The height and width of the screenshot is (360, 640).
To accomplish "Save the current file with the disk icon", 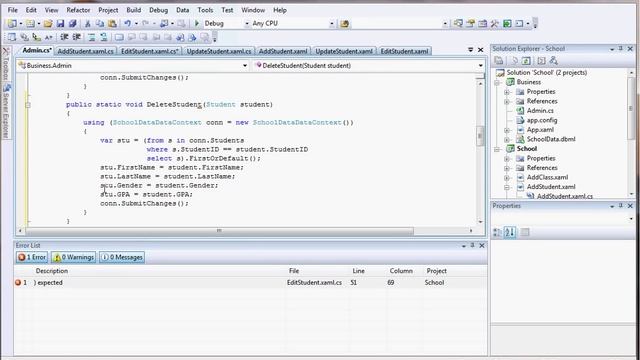I will (60, 24).
